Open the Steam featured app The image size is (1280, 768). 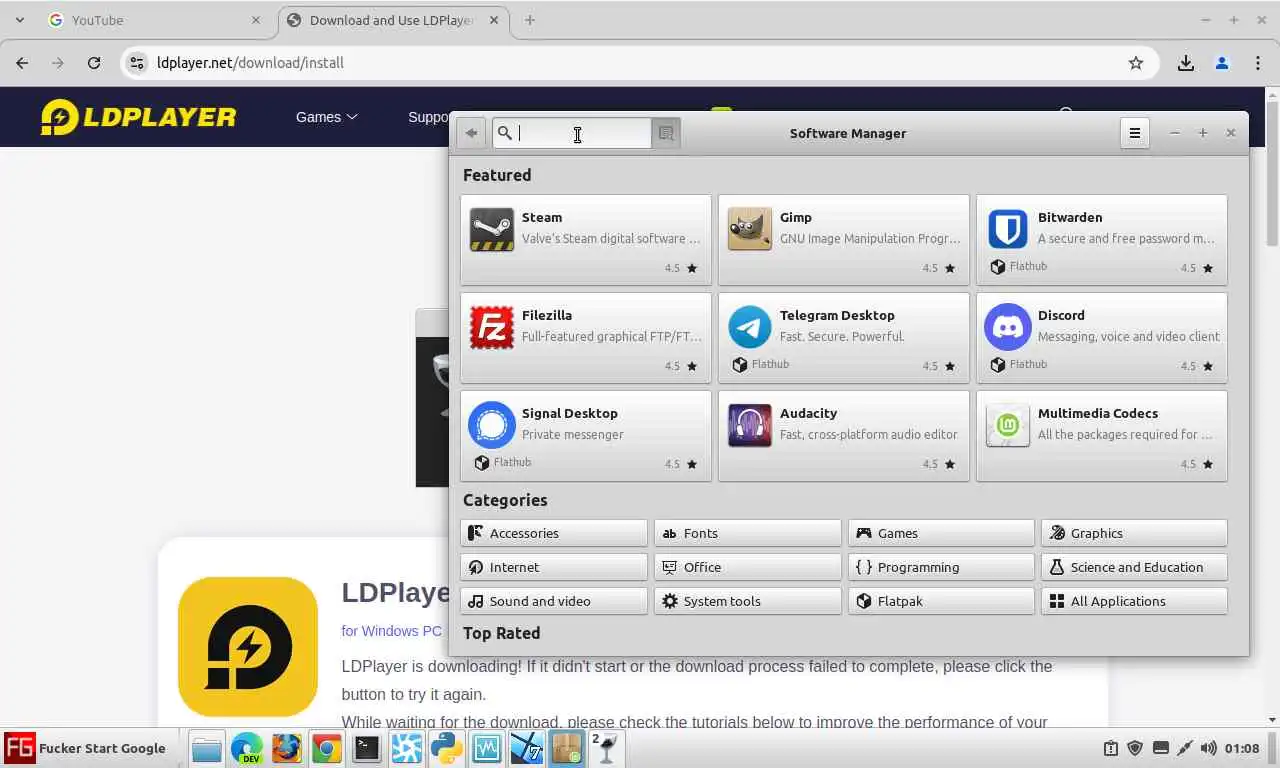[586, 240]
